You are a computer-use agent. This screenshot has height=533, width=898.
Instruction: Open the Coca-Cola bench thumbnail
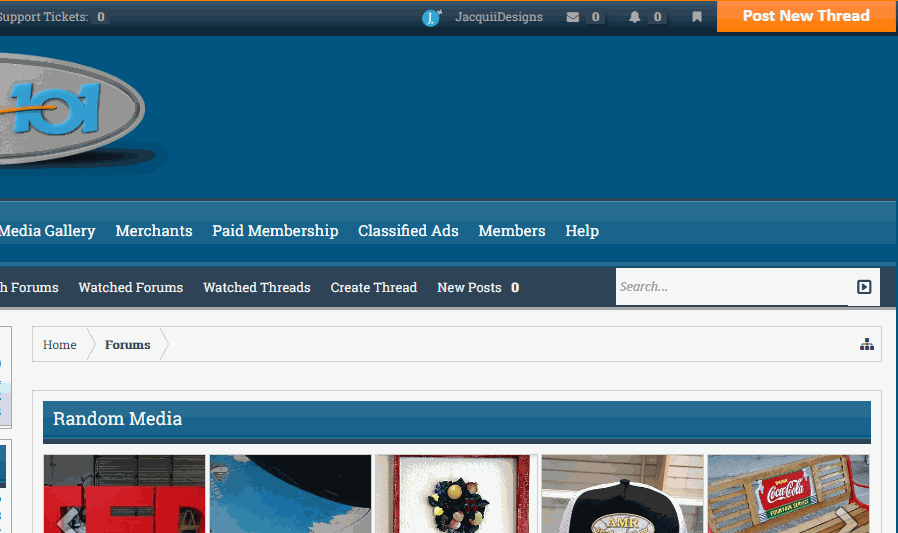tap(789, 494)
